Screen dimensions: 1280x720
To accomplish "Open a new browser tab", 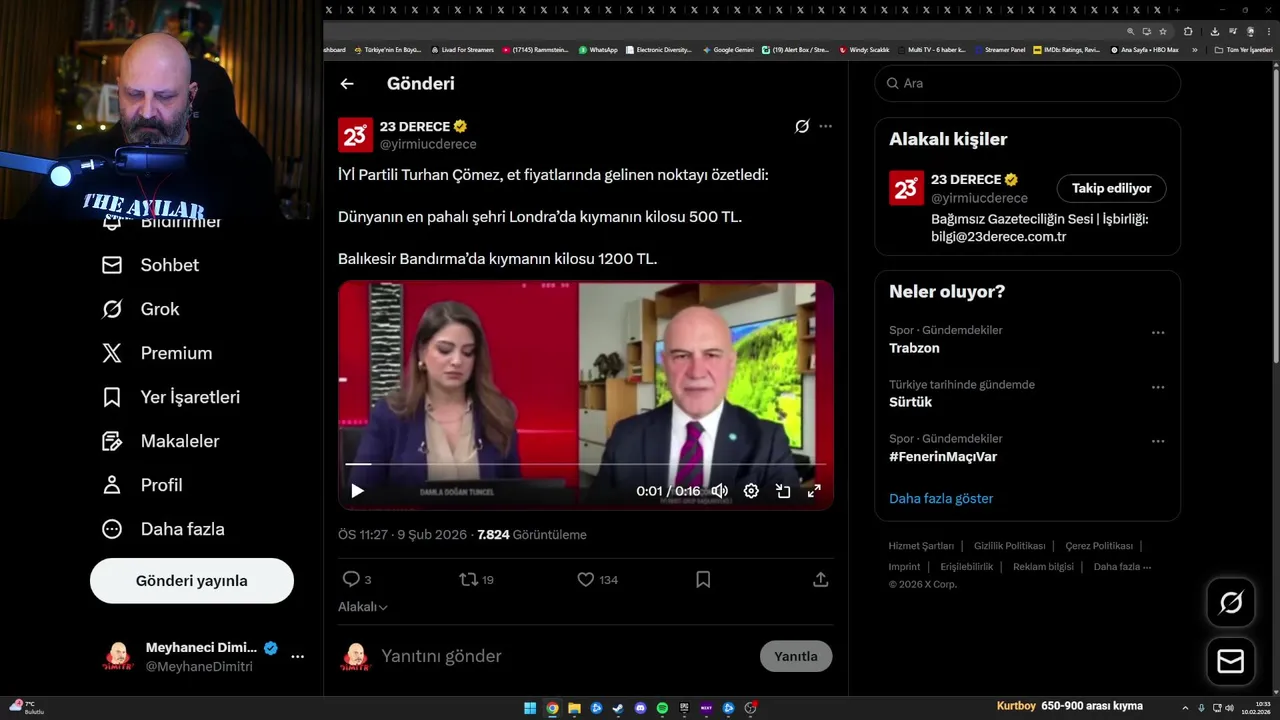I will point(1178,9).
